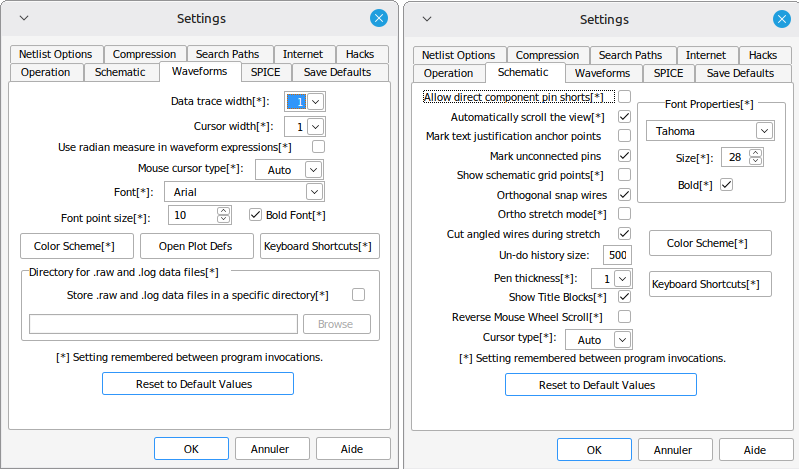Increase the Font point size spinner
Viewport: 799px width, 469px height.
(x=225, y=210)
